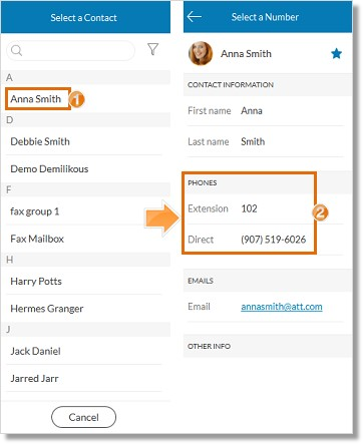Click the Cancel button
This screenshot has height=445, width=364.
coord(84,417)
